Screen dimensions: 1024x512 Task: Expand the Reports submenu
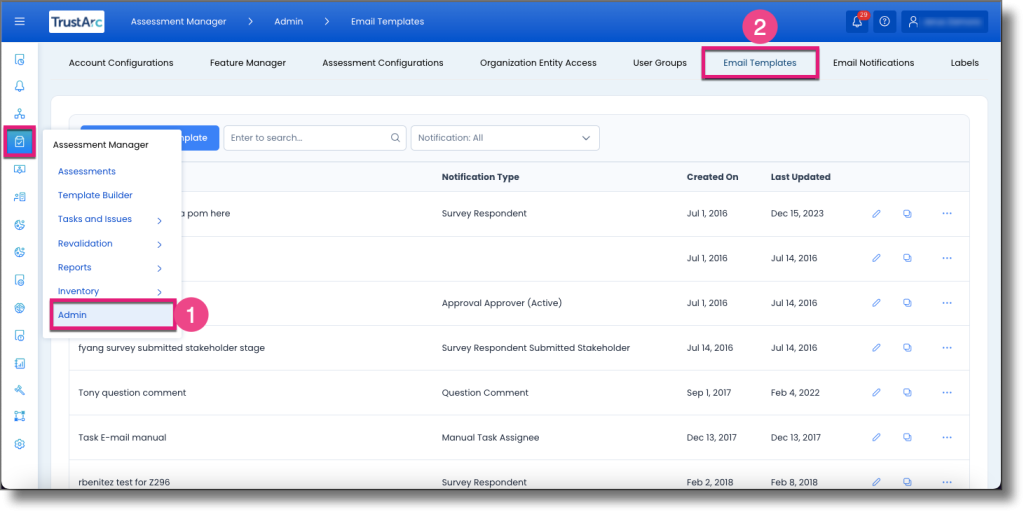pos(159,268)
